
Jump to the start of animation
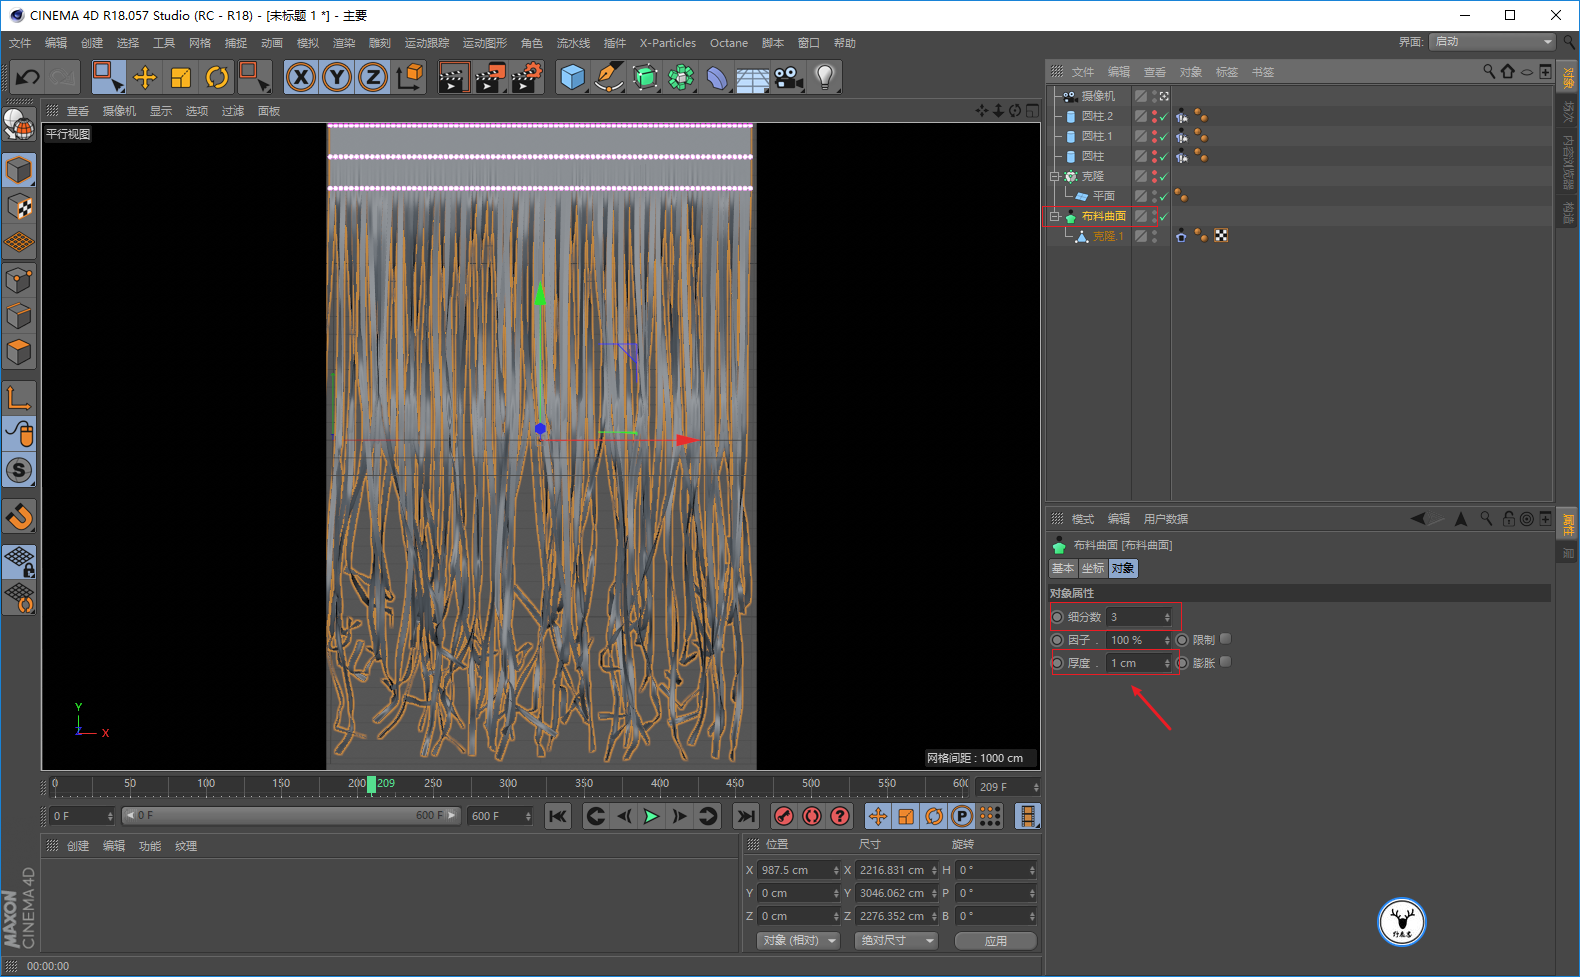(558, 816)
